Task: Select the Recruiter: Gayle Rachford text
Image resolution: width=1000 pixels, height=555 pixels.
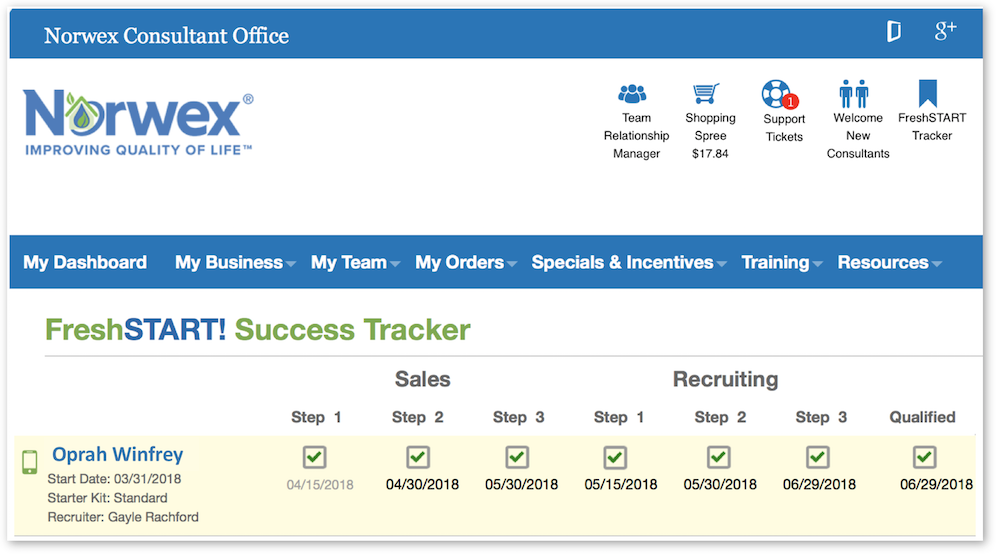Action: pyautogui.click(x=123, y=517)
